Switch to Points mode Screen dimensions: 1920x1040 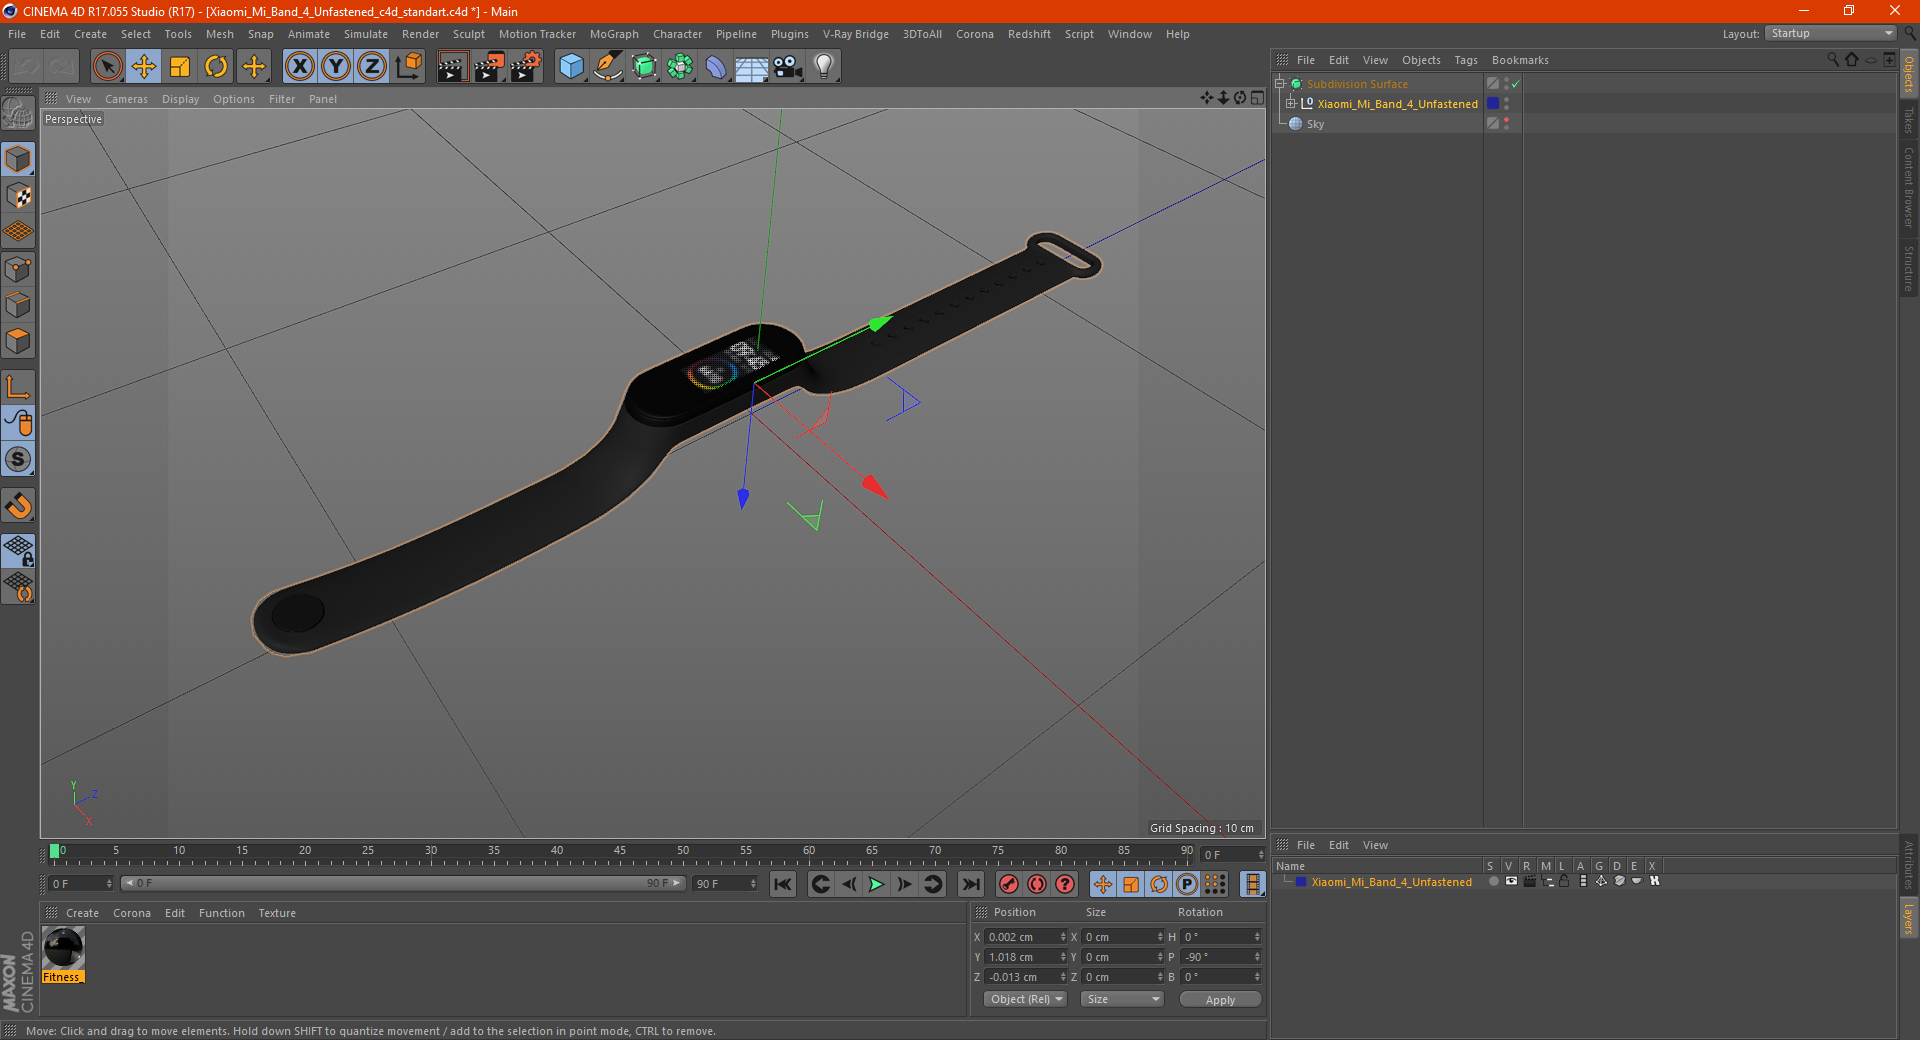[x=18, y=269]
